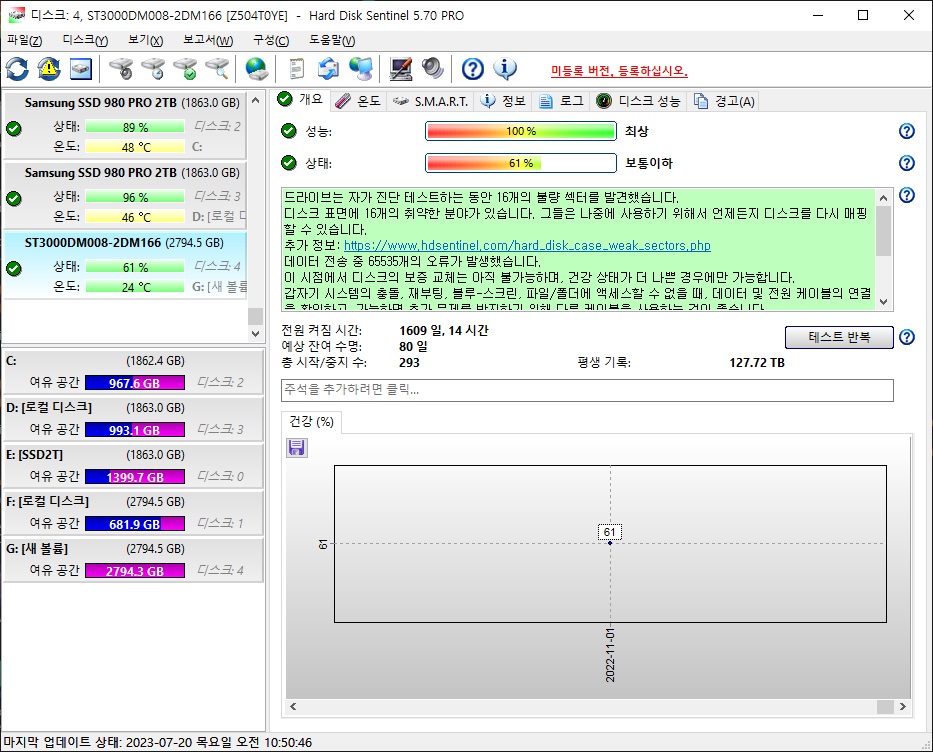Click the toolbar info bubble icon
The width and height of the screenshot is (933, 752).
tap(505, 69)
